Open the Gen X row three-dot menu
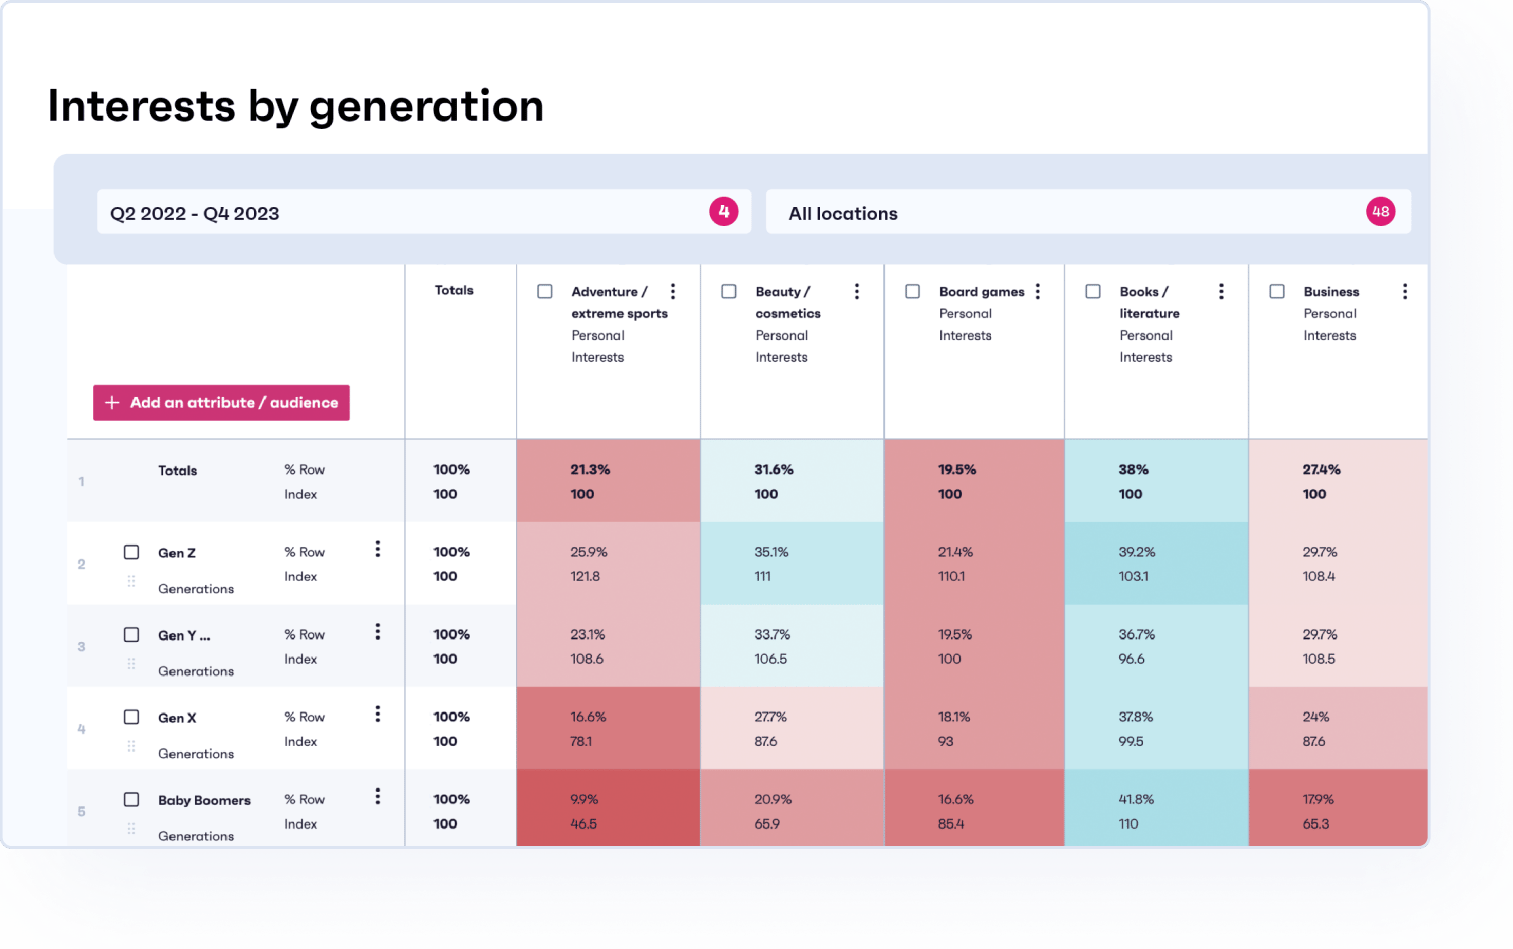The width and height of the screenshot is (1513, 949). (377, 714)
